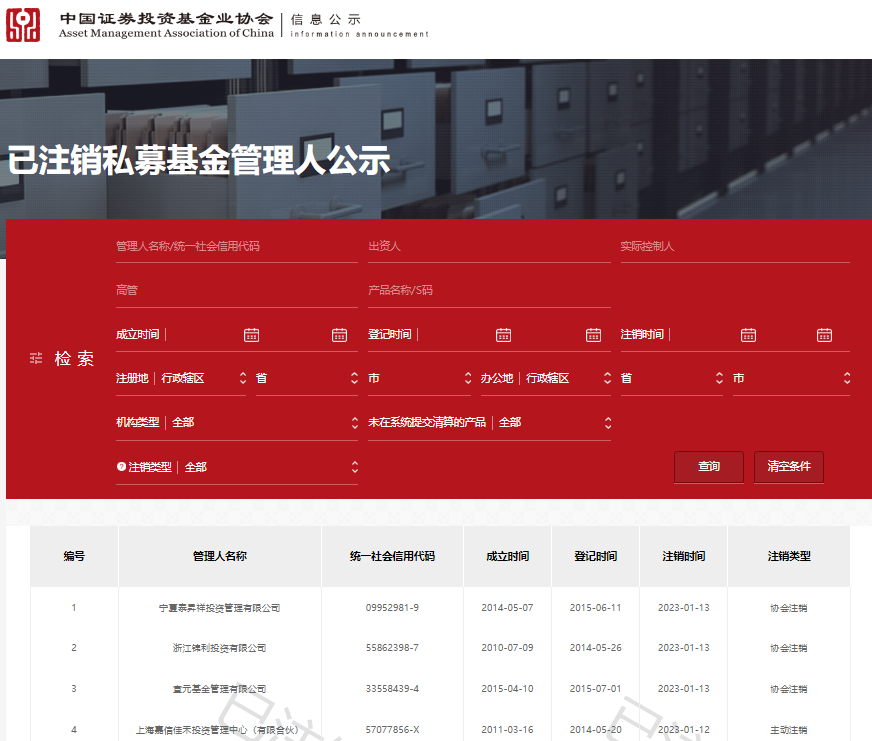
Task: Open the 办公地 省 province dropdown
Action: (x=718, y=377)
